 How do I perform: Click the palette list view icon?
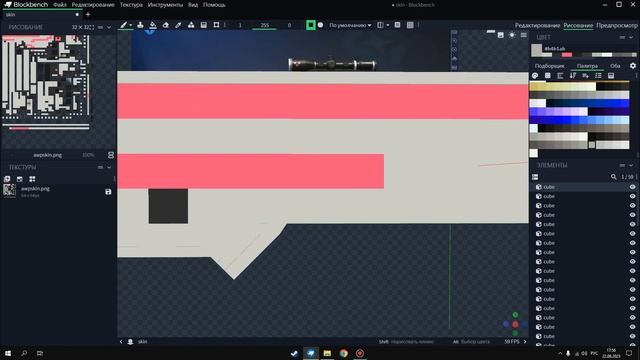coord(598,76)
